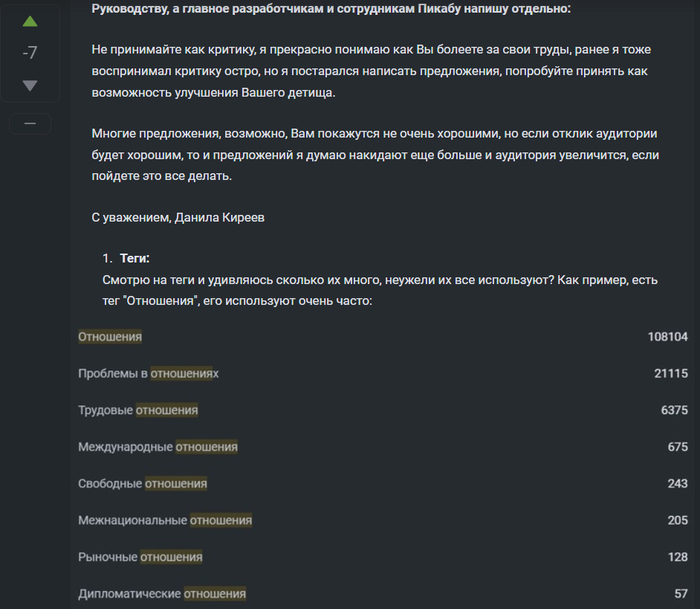700x609 pixels.
Task: Click the 6375 usage count
Action: click(x=674, y=410)
